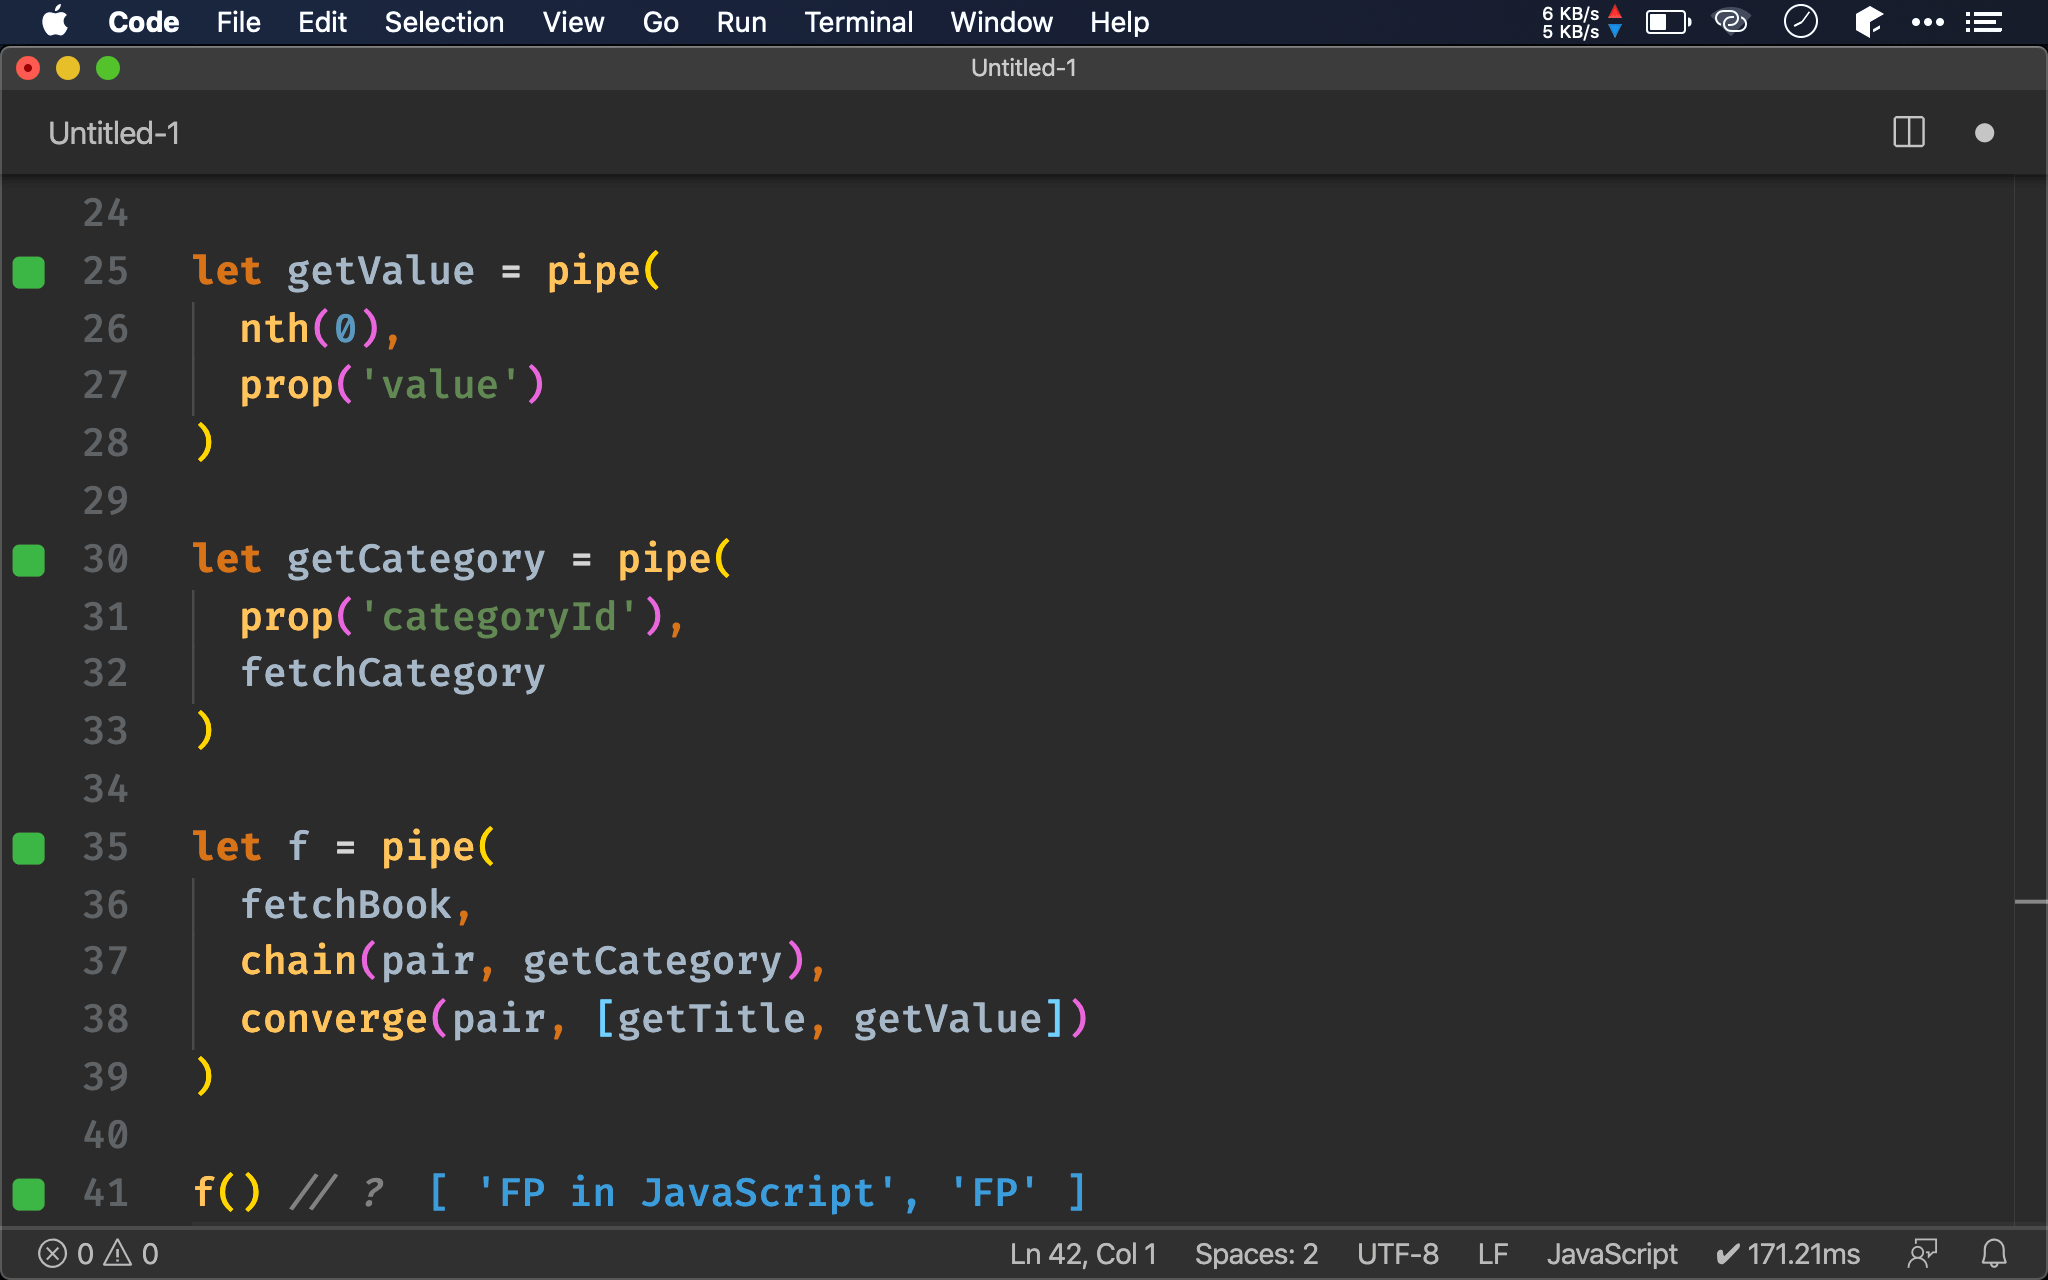This screenshot has height=1280, width=2048.
Task: Click 'Ln 42, Col 1' to go to line
Action: (1083, 1254)
